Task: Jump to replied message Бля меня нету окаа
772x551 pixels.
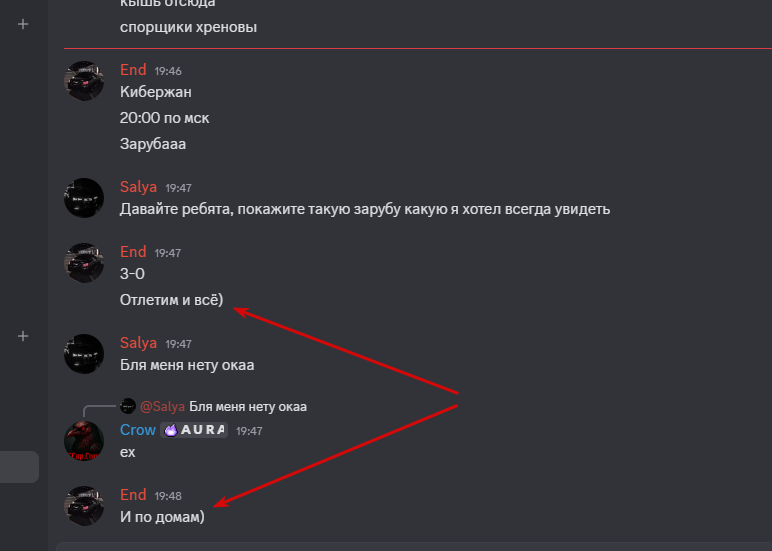Action: [248, 407]
